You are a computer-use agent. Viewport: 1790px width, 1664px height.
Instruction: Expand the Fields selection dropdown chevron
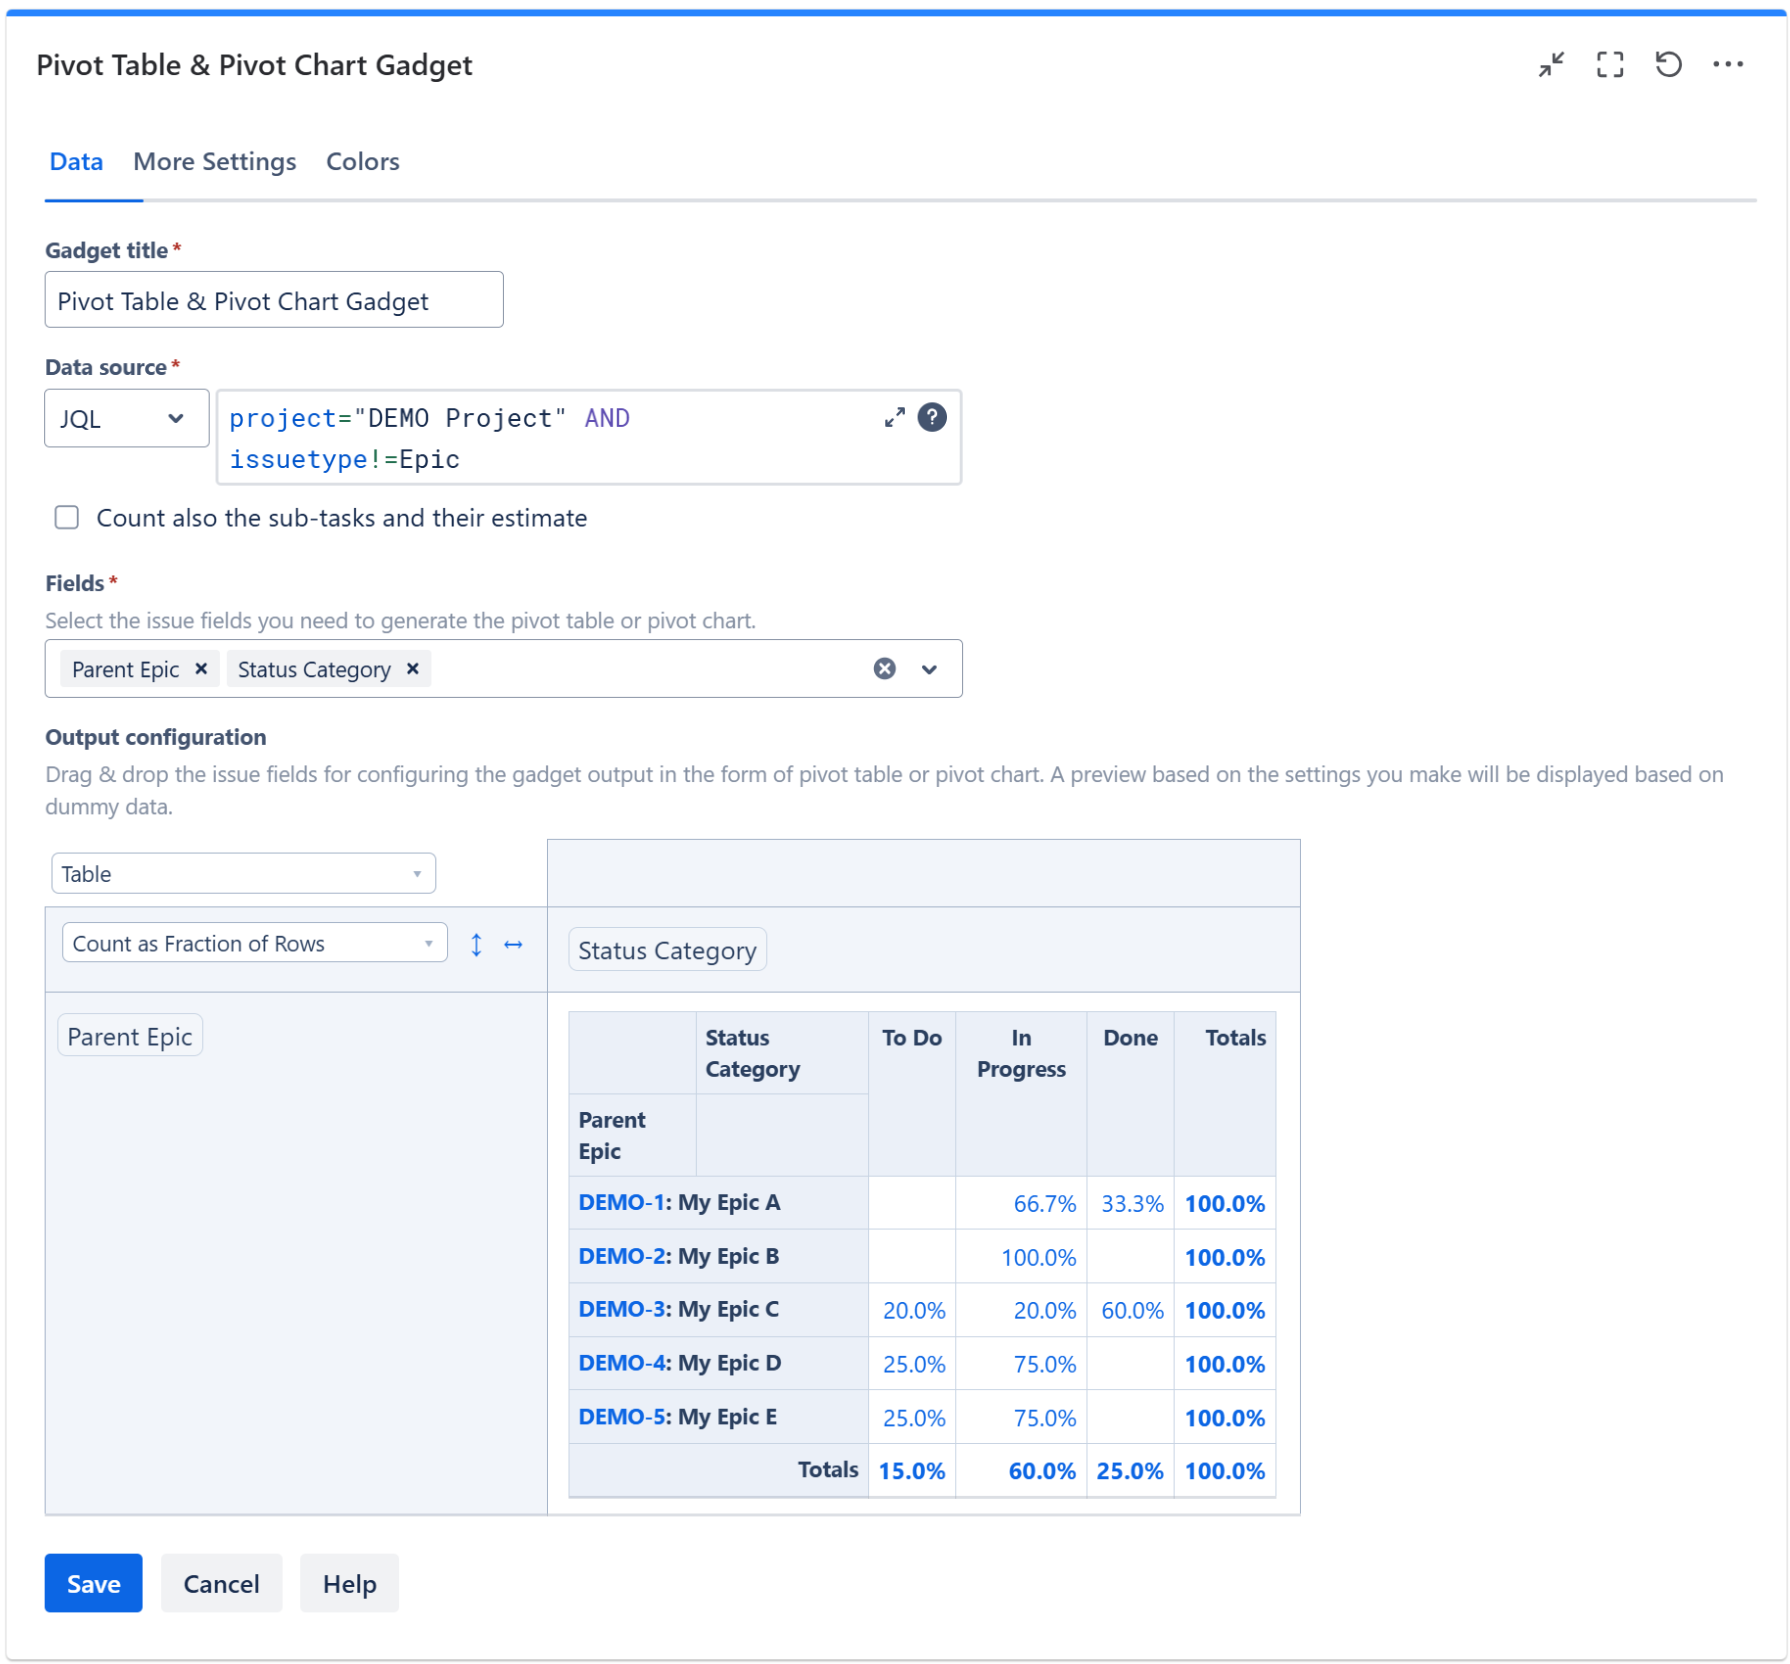point(929,670)
